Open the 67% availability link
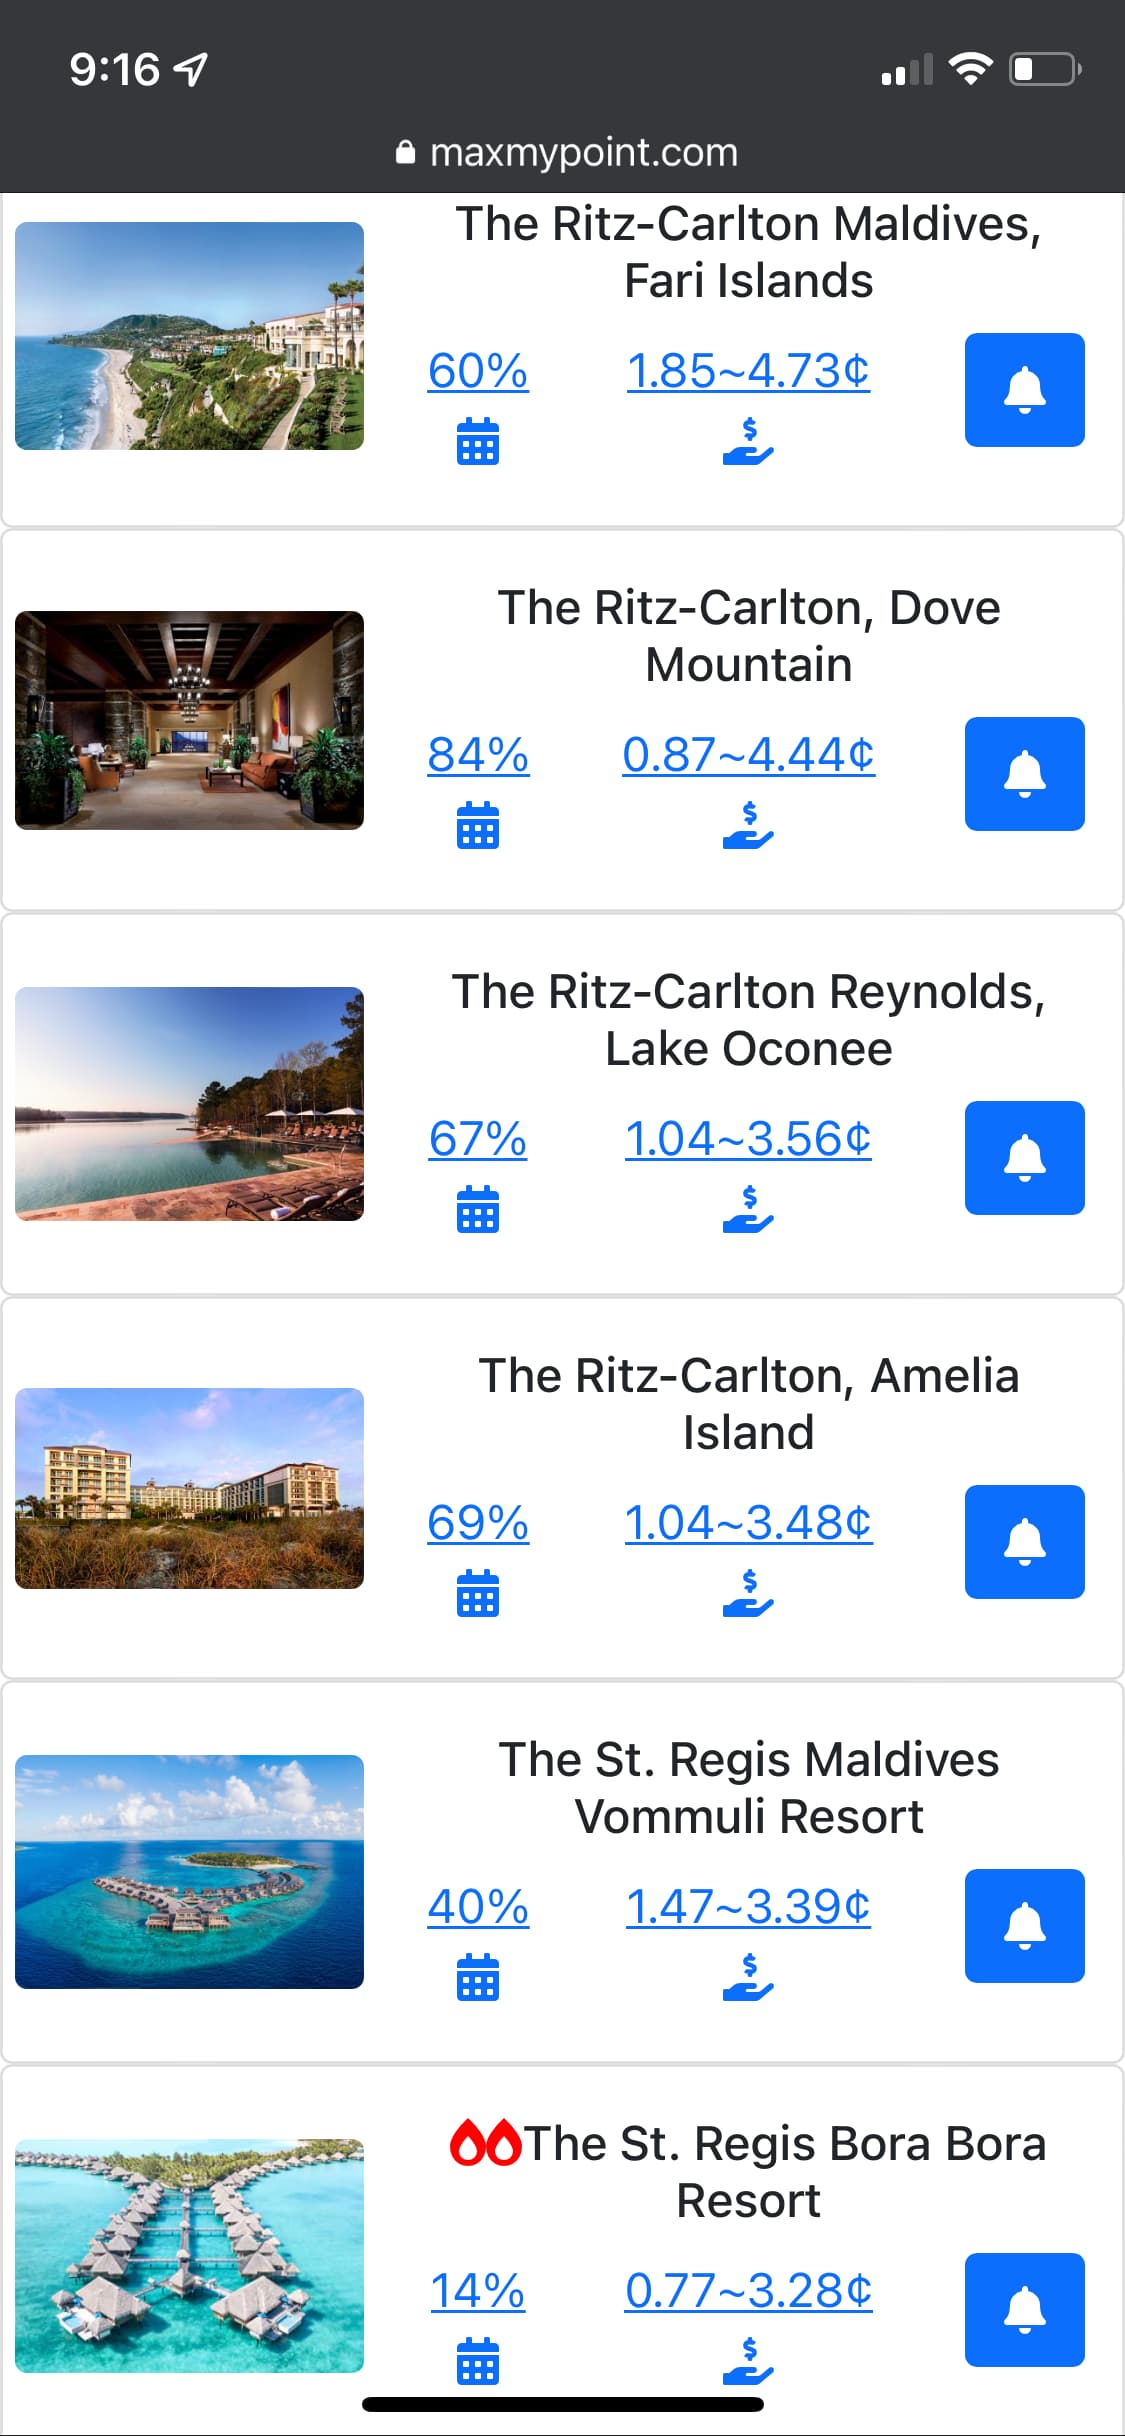This screenshot has height=2436, width=1125. 478,1139
